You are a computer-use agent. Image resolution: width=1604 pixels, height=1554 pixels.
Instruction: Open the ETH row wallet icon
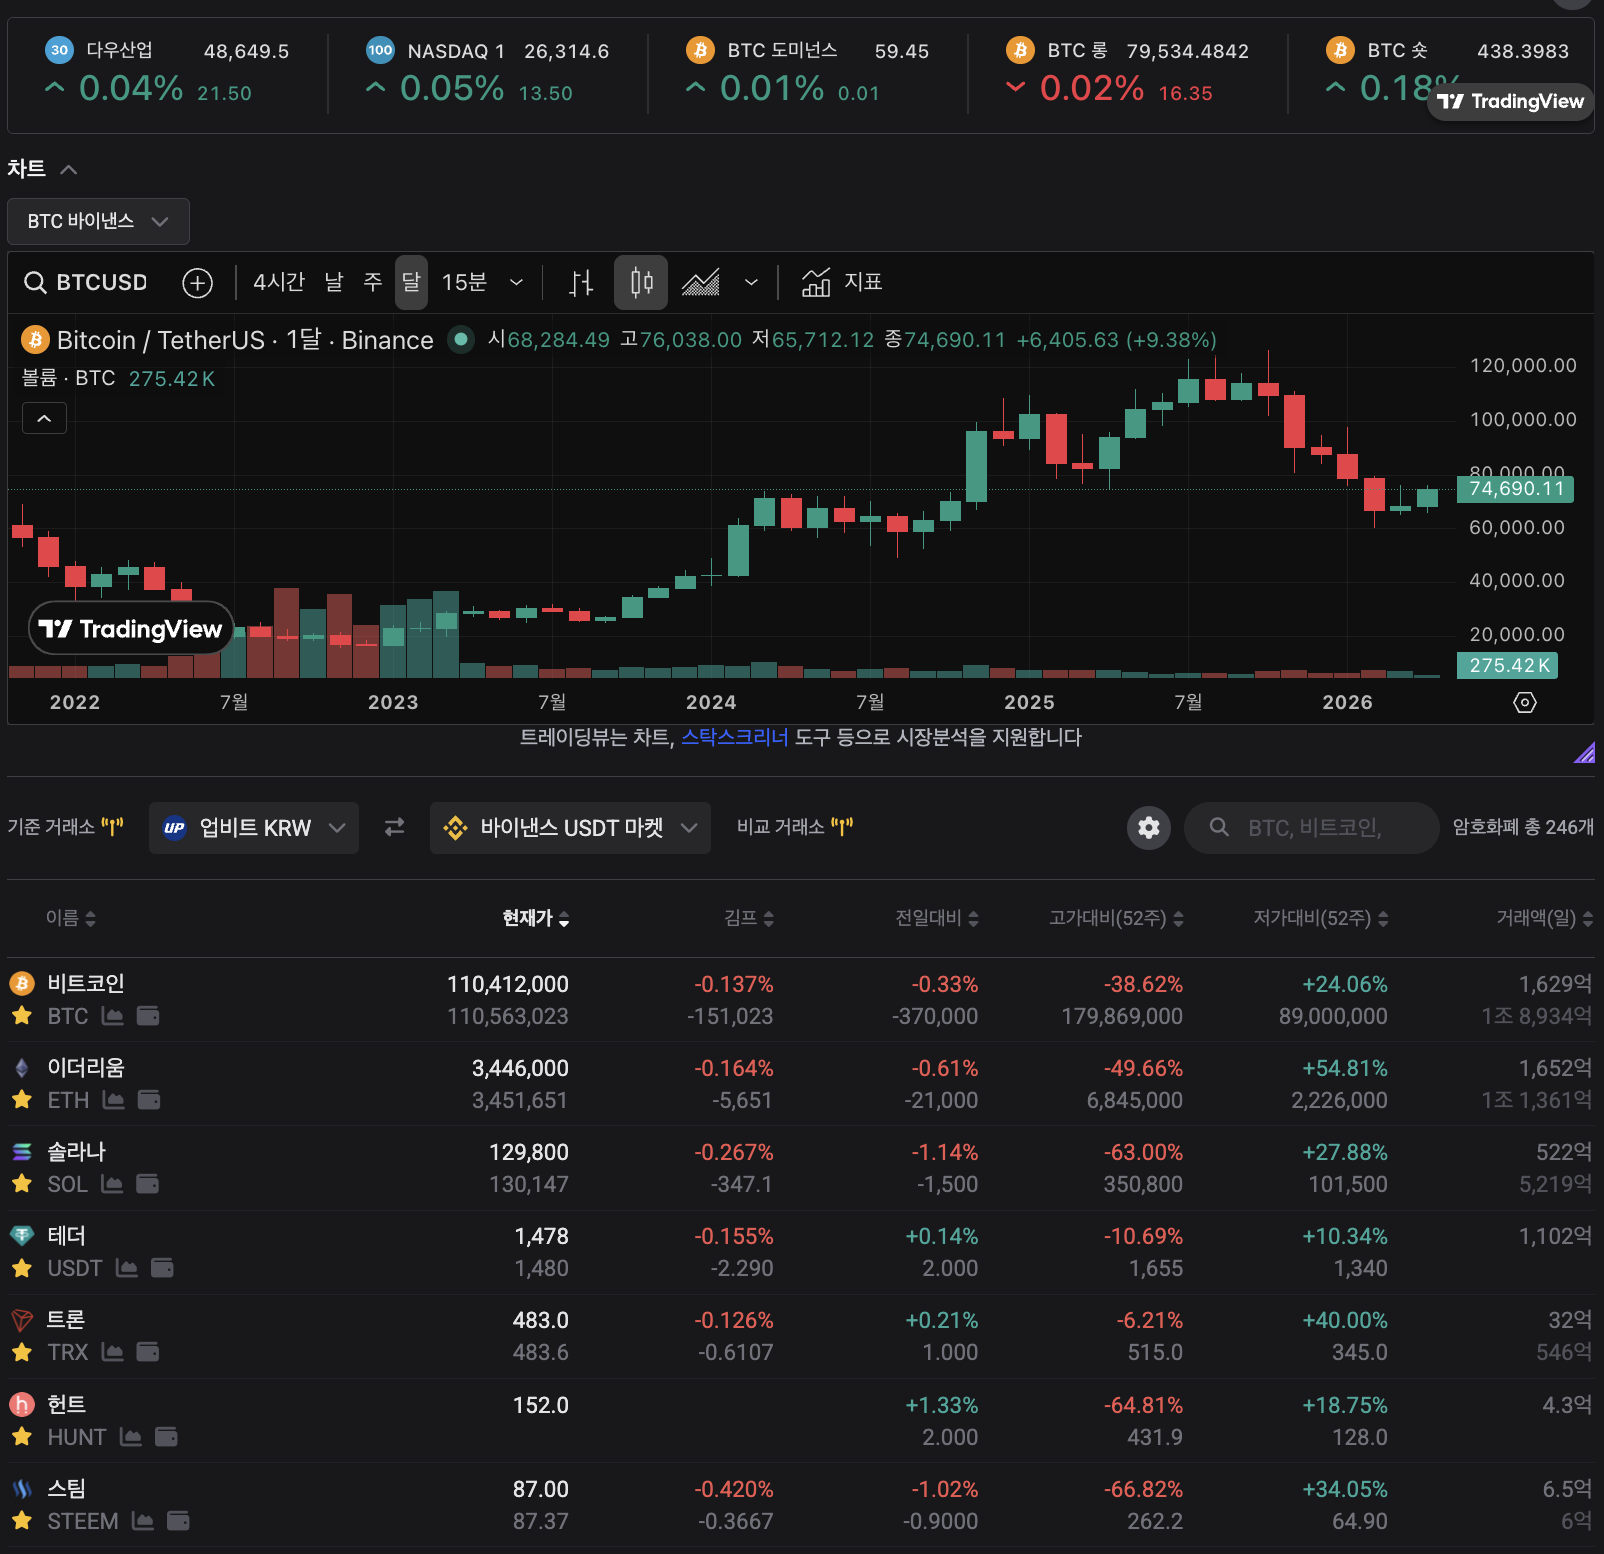[149, 1100]
